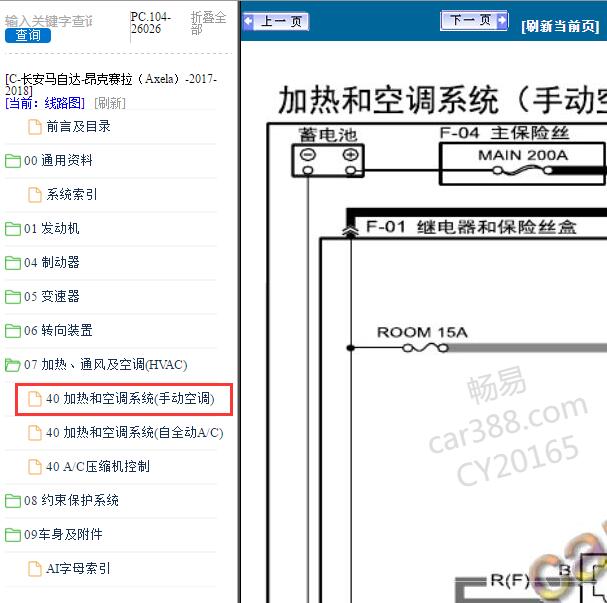Click the 查询 search button
The width and height of the screenshot is (607, 603).
pyautogui.click(x=28, y=36)
